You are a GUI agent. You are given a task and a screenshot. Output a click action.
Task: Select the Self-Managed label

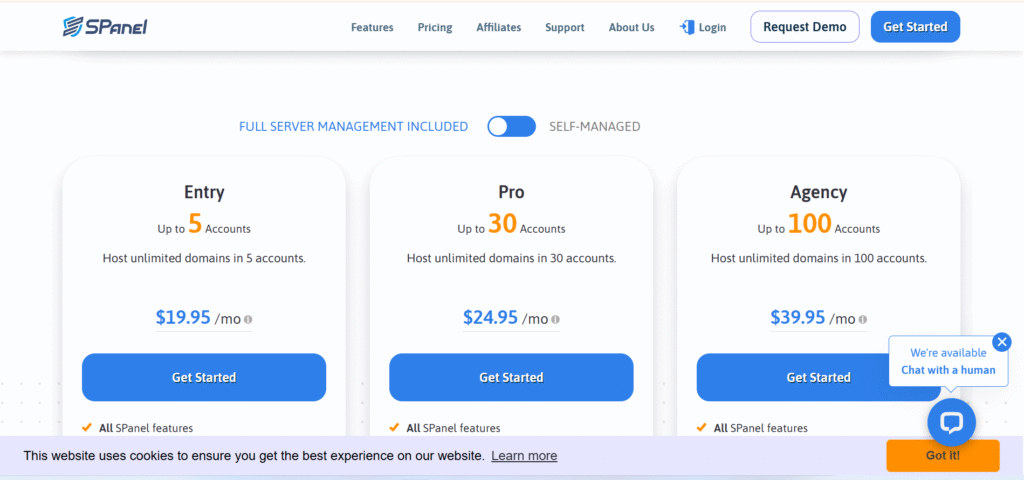click(594, 127)
